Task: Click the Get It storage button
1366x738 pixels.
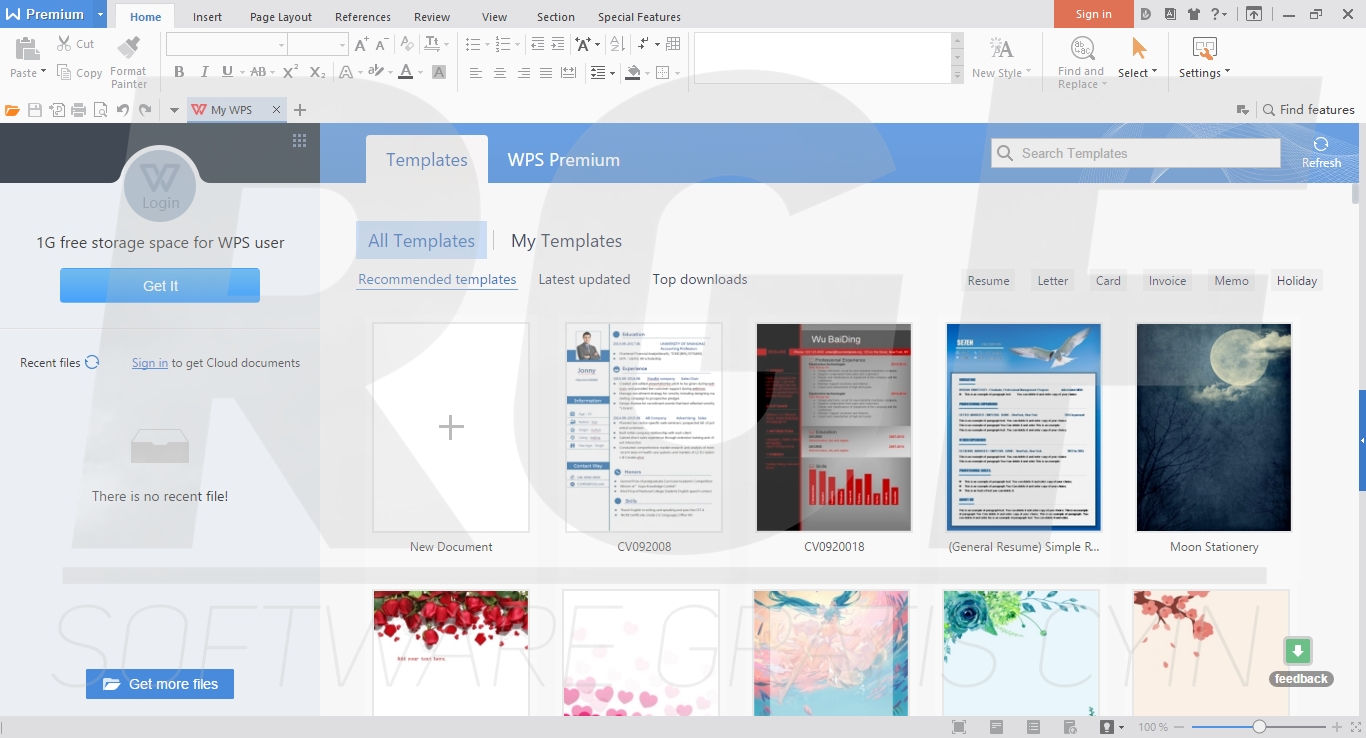Action: 160,285
